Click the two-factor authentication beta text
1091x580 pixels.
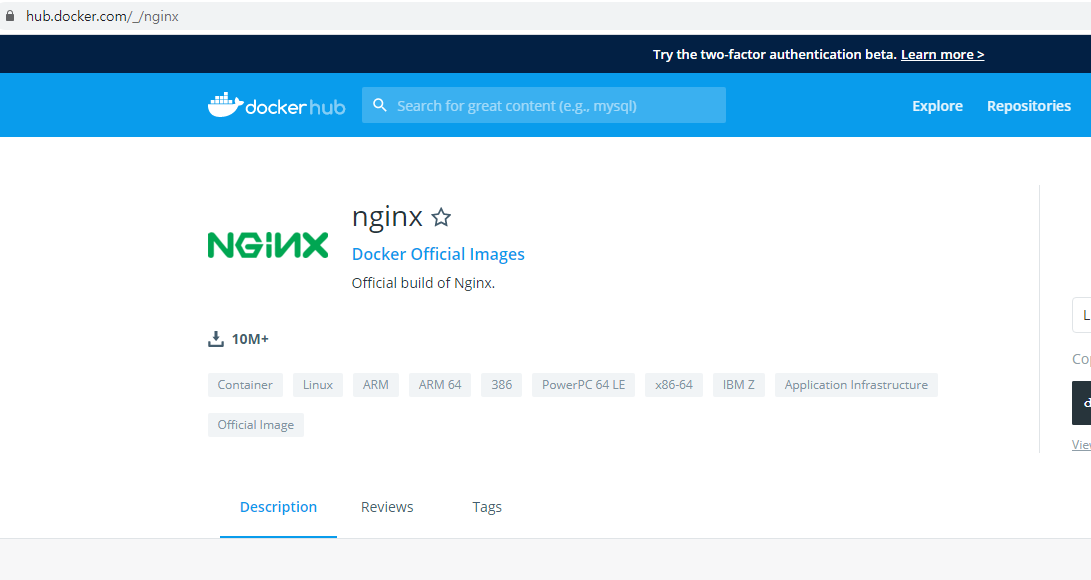point(774,54)
